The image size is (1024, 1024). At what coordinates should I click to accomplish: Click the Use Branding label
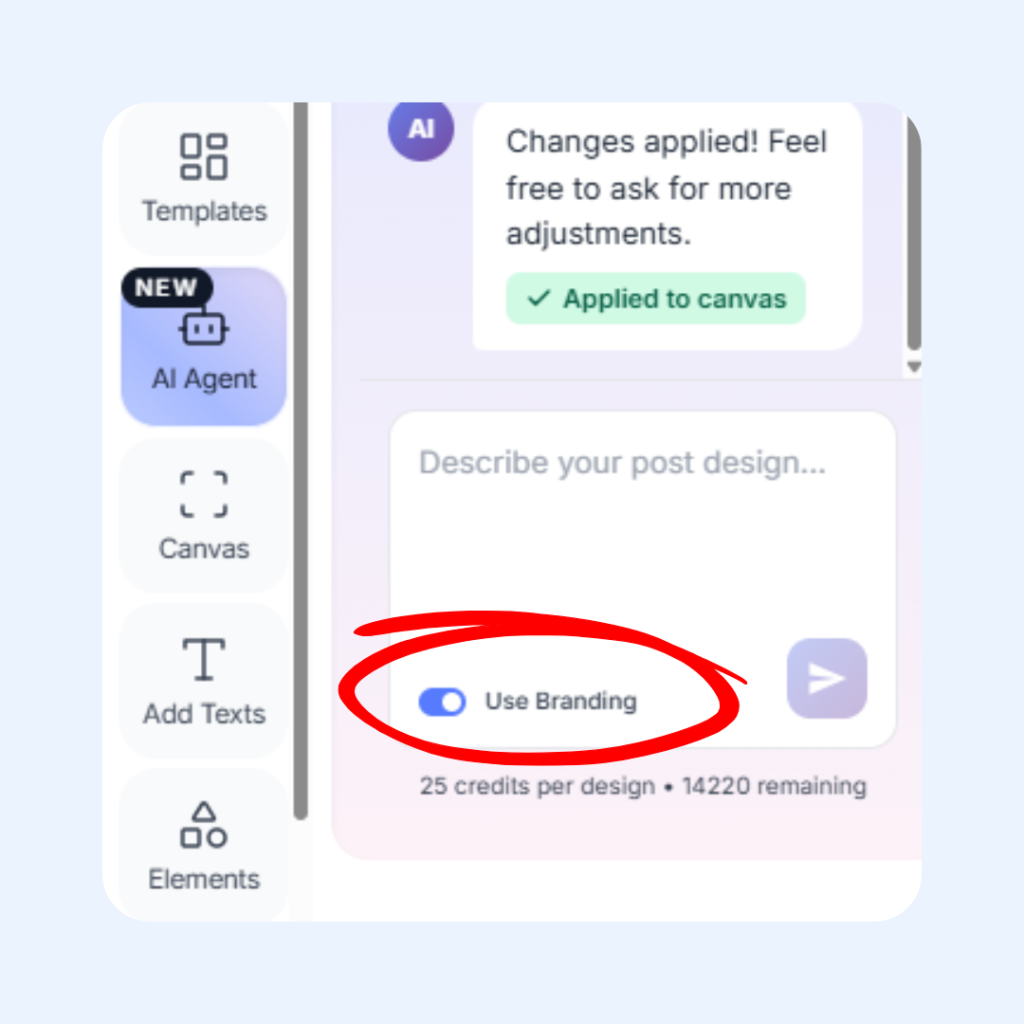561,701
